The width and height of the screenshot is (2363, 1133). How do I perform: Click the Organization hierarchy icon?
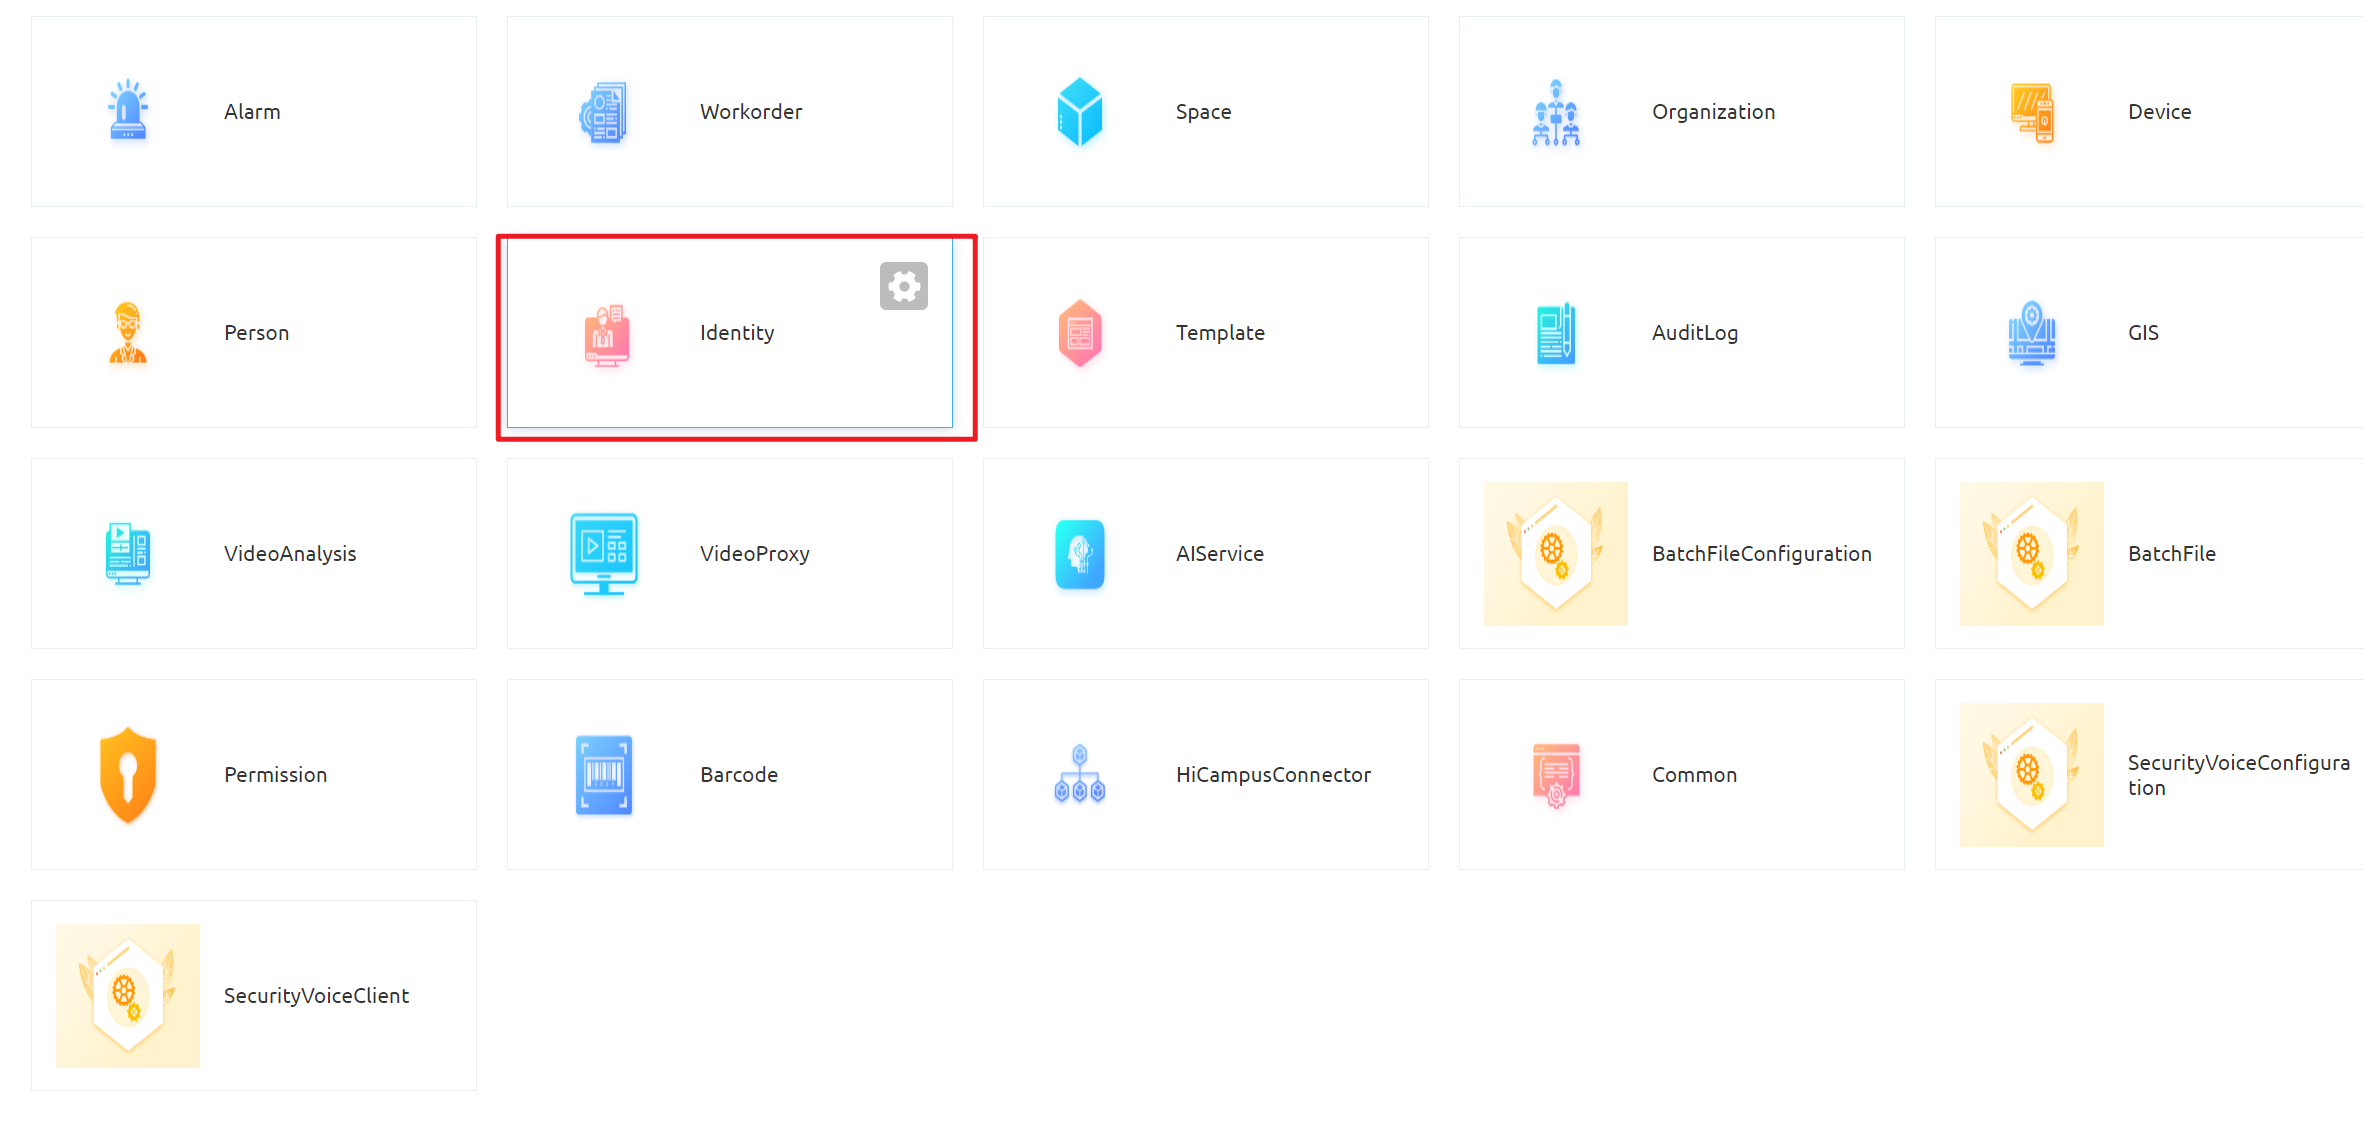(1556, 112)
